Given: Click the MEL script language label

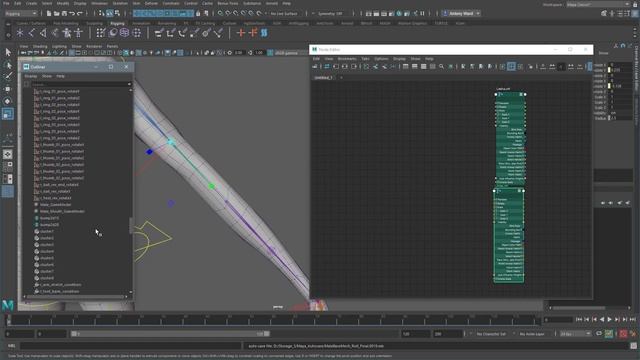Looking at the screenshot, I should (x=11, y=346).
